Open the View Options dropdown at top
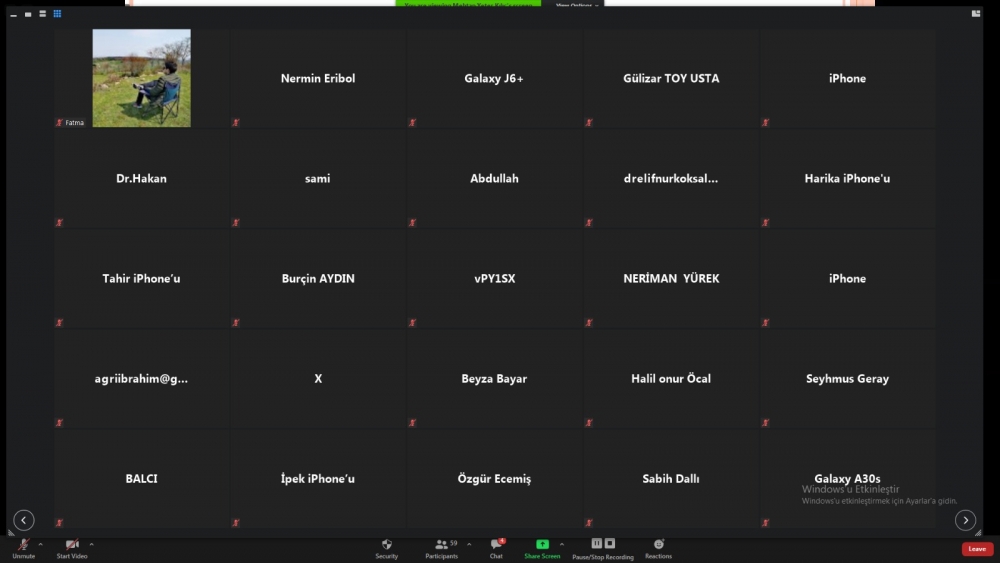 coord(577,4)
